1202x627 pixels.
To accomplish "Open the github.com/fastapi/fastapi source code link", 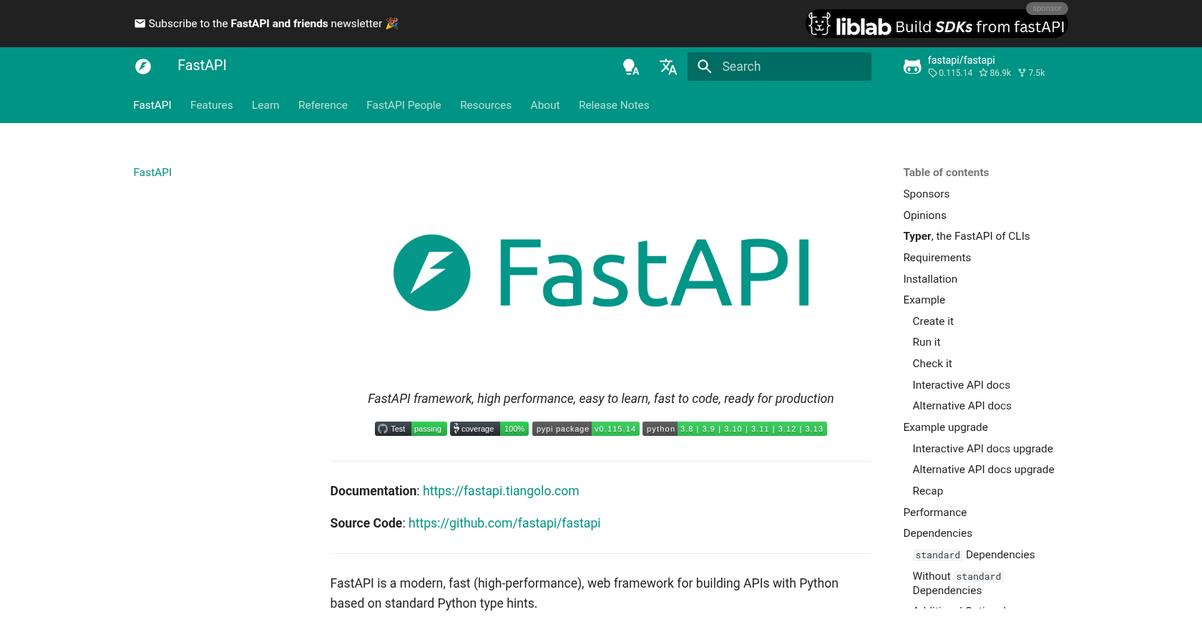I will 505,523.
